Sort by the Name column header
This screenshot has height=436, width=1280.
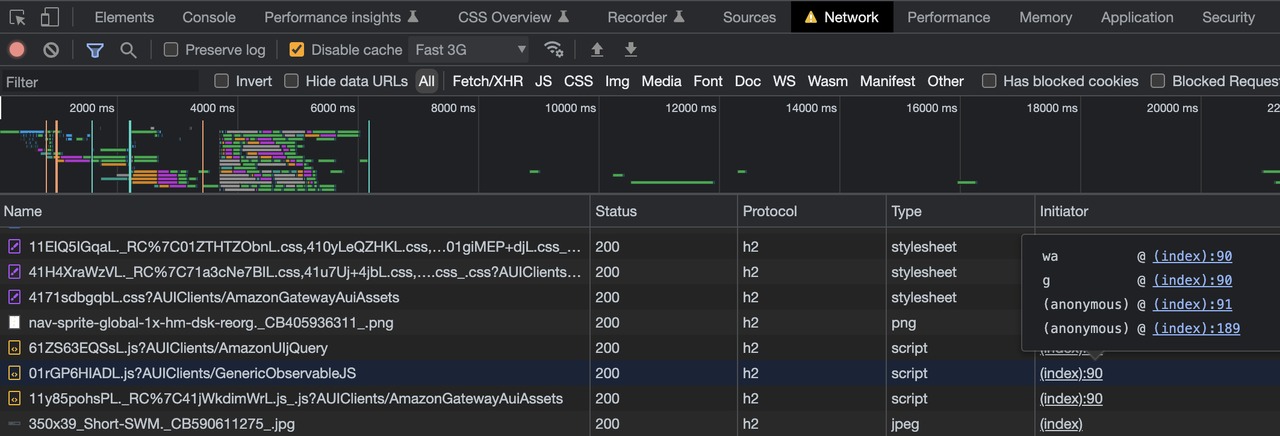[295, 211]
